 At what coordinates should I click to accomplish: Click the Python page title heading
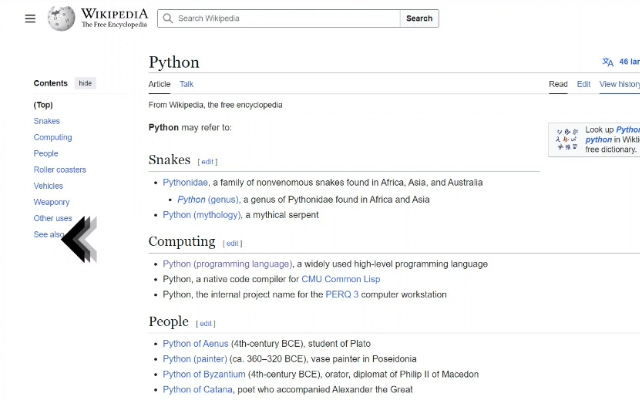tap(174, 62)
